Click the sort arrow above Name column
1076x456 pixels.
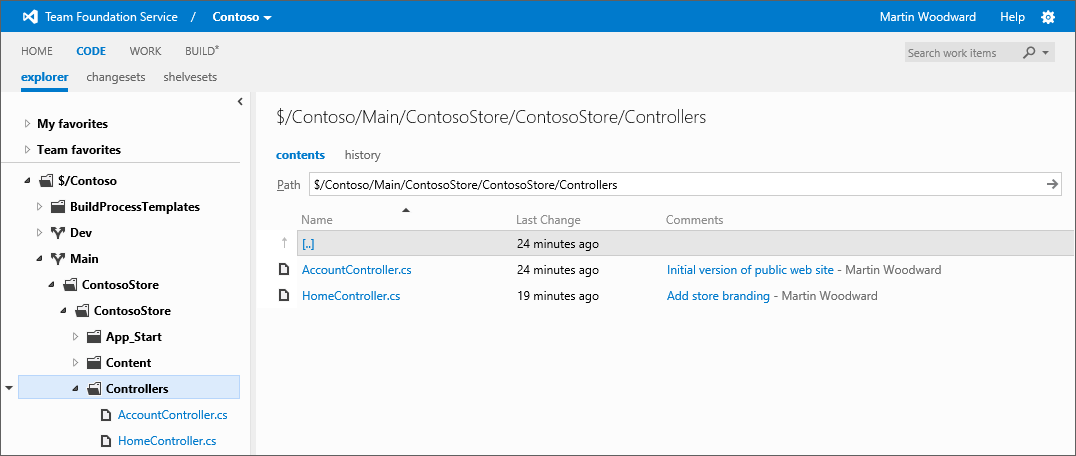[x=406, y=210]
